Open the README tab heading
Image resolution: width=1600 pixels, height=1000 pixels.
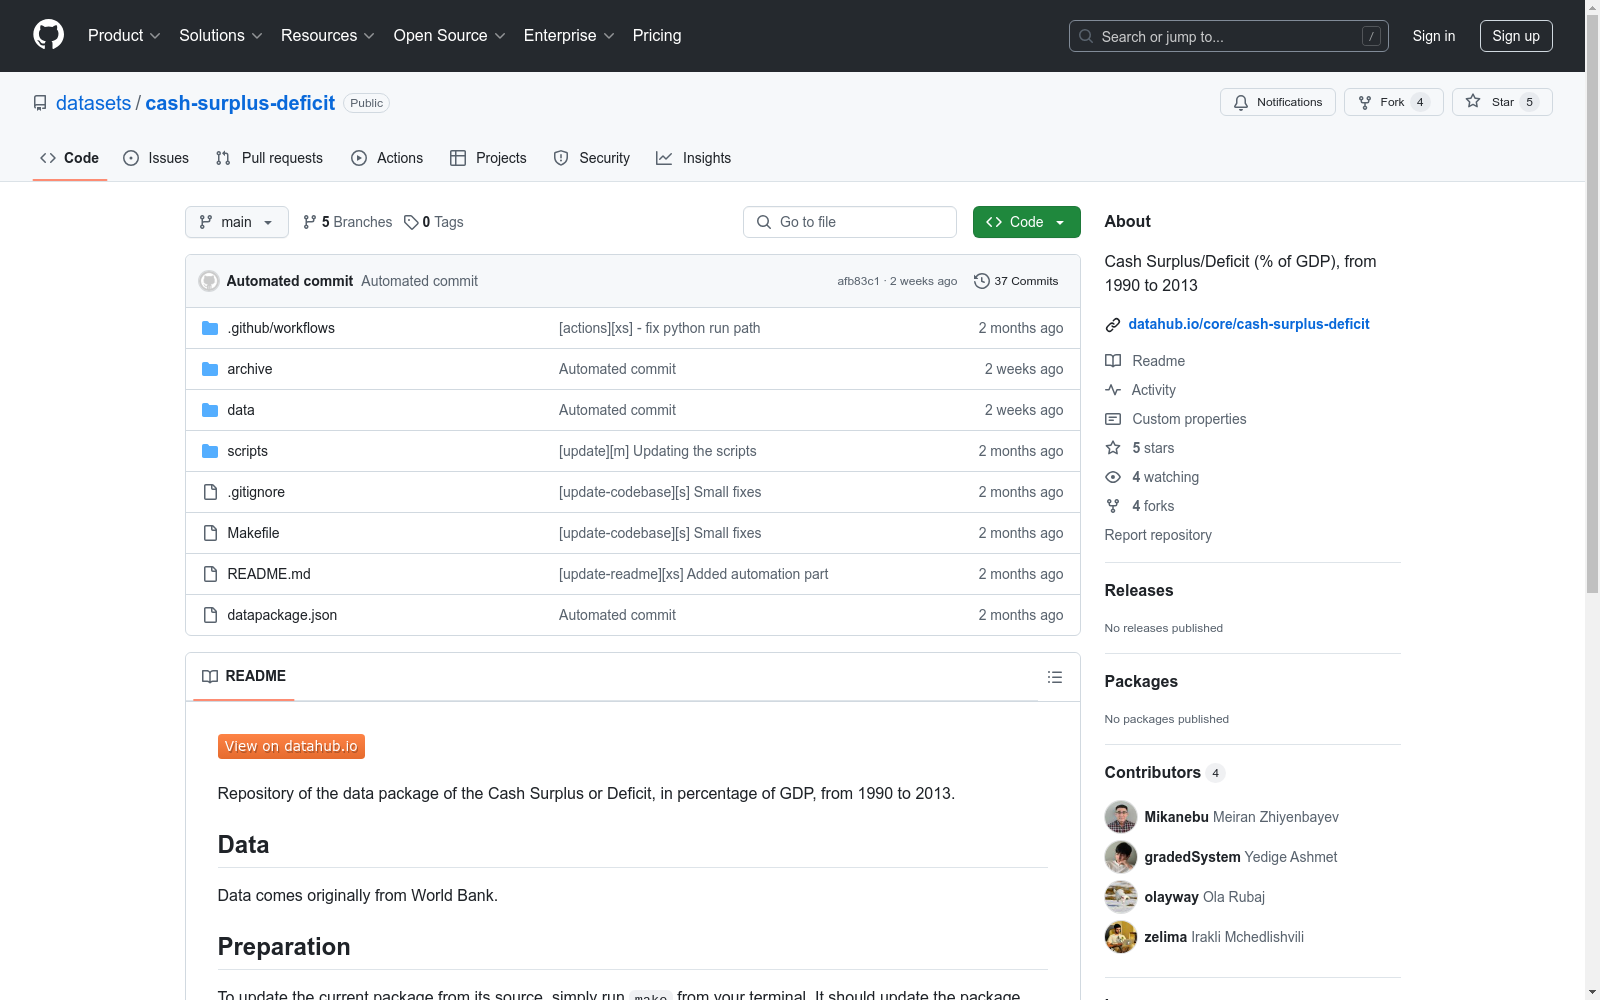(x=244, y=676)
